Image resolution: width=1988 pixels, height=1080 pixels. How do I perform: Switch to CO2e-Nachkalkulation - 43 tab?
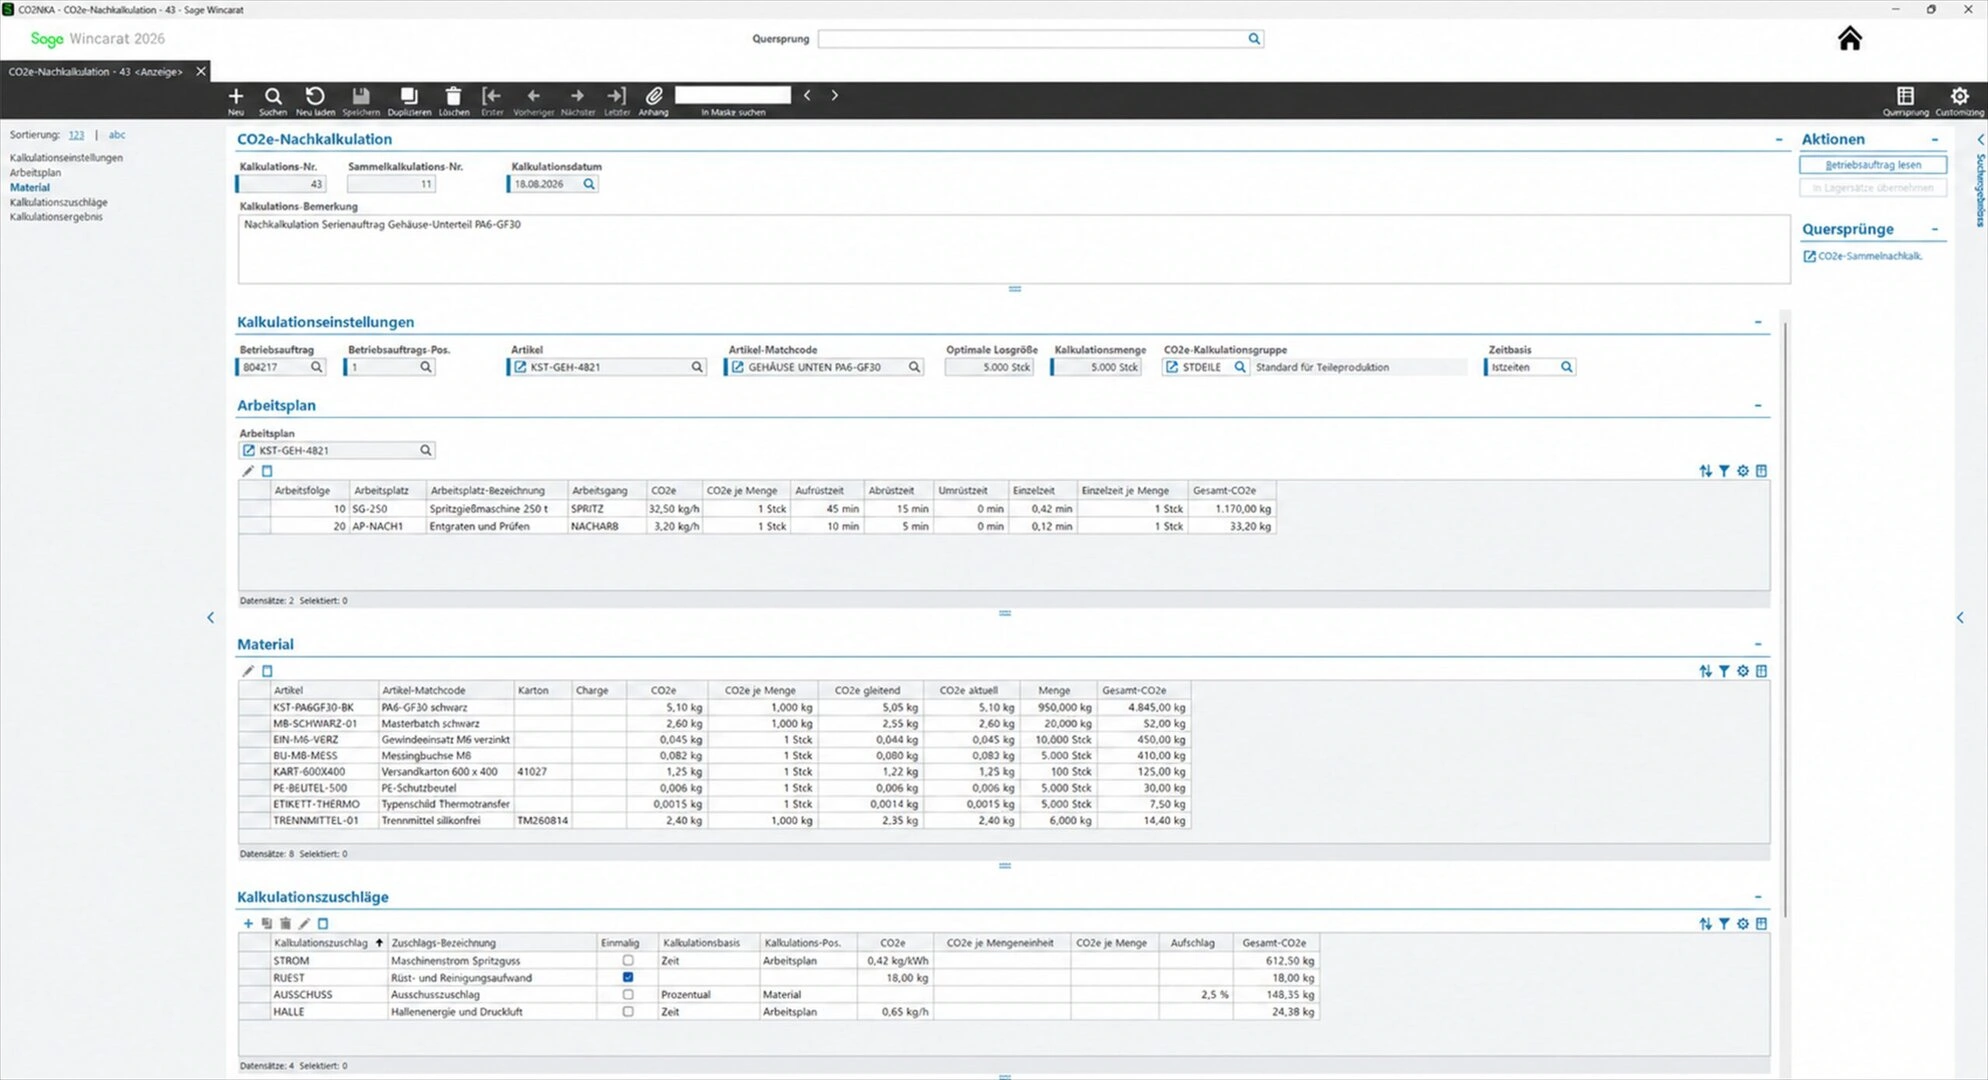95,72
